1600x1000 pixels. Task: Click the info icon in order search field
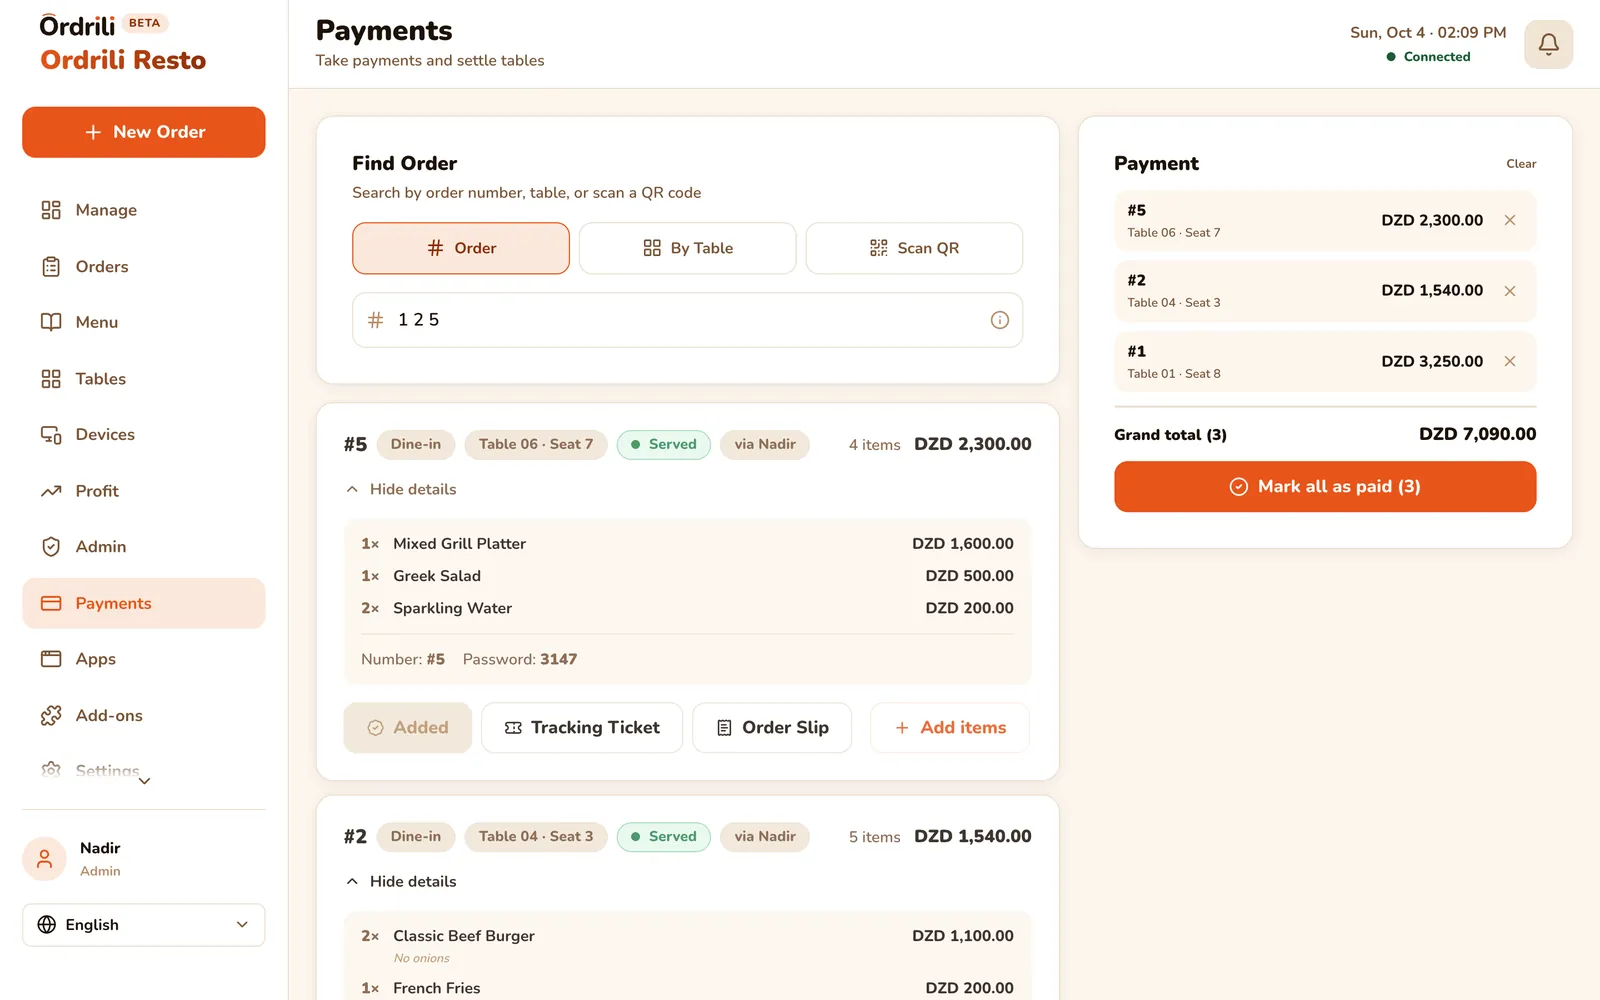[999, 320]
